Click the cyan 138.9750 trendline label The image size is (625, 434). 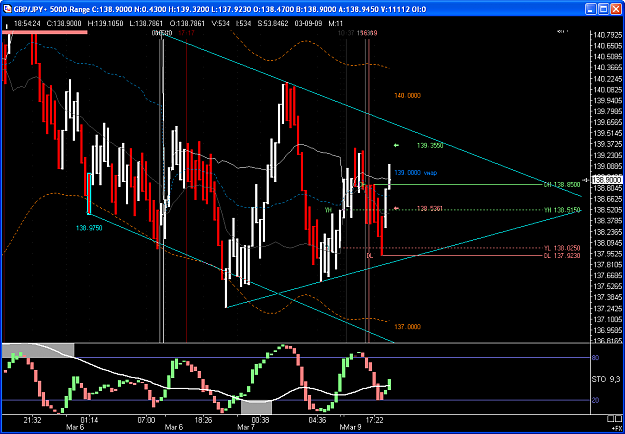tap(88, 228)
